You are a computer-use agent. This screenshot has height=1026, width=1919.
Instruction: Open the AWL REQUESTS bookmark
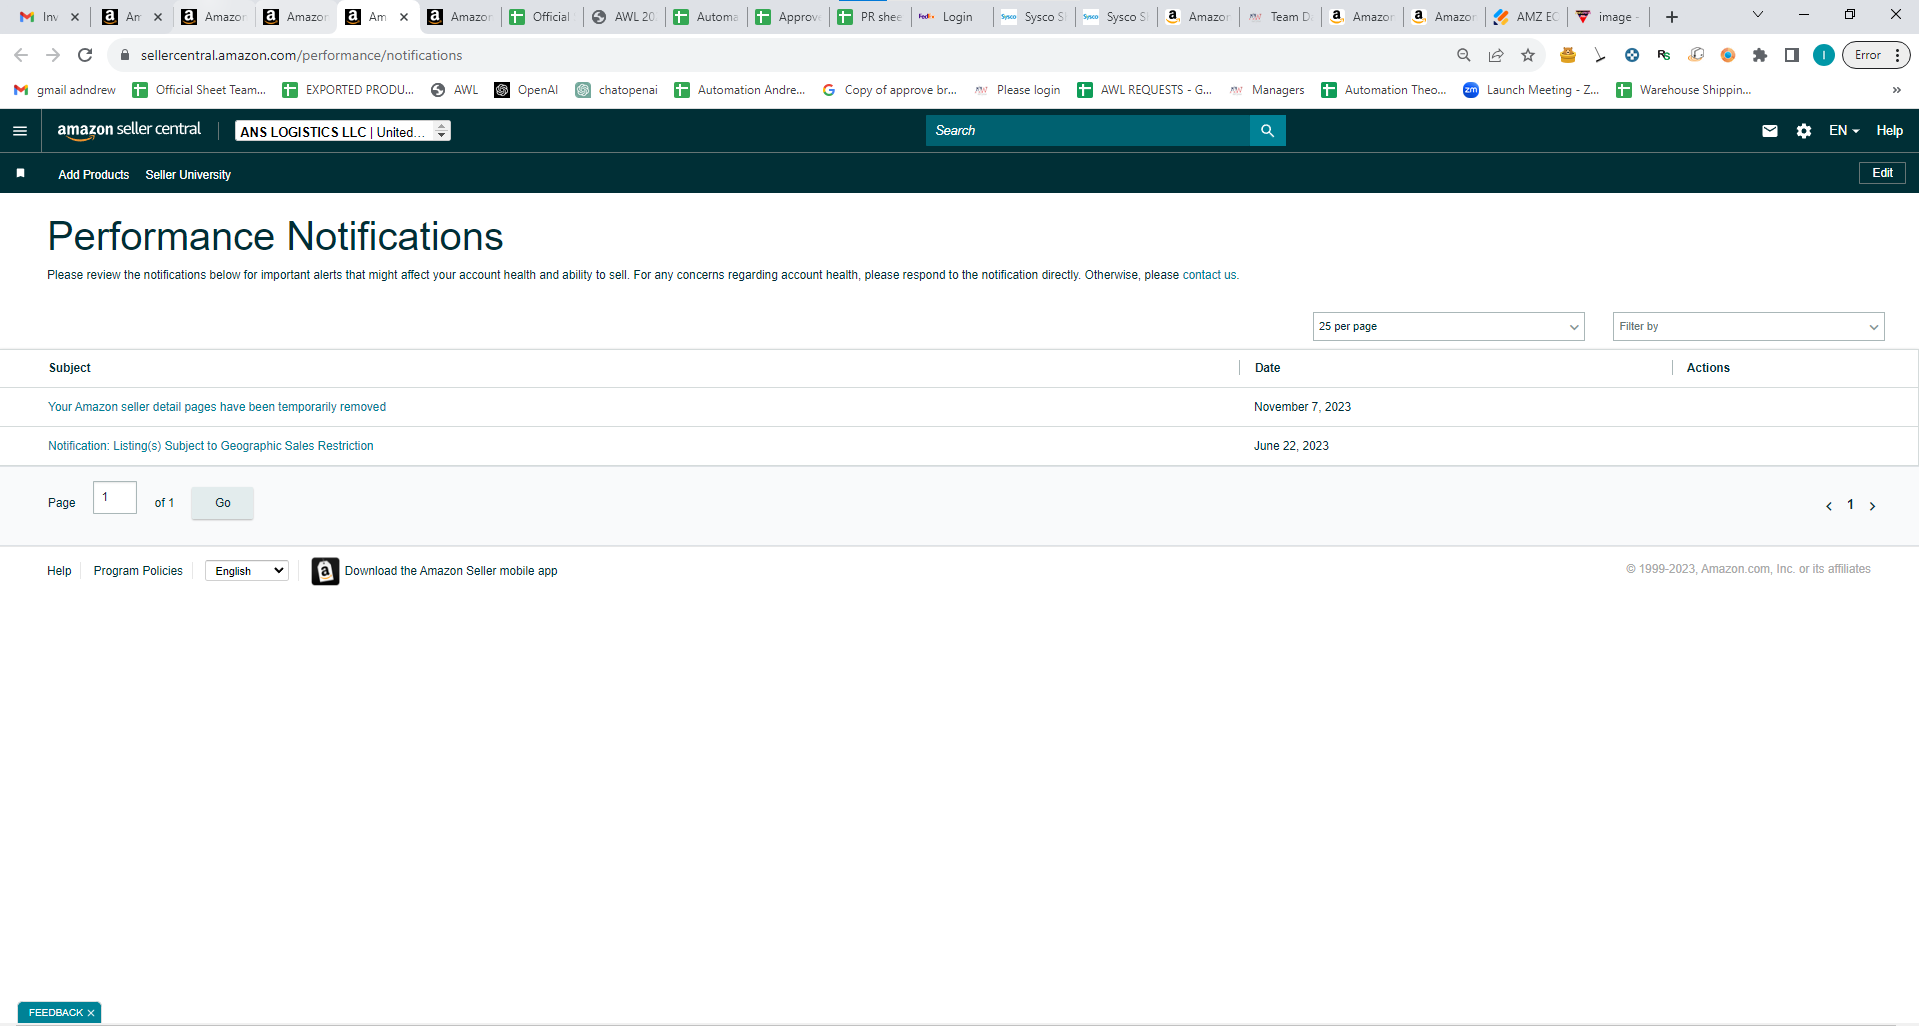click(1144, 90)
